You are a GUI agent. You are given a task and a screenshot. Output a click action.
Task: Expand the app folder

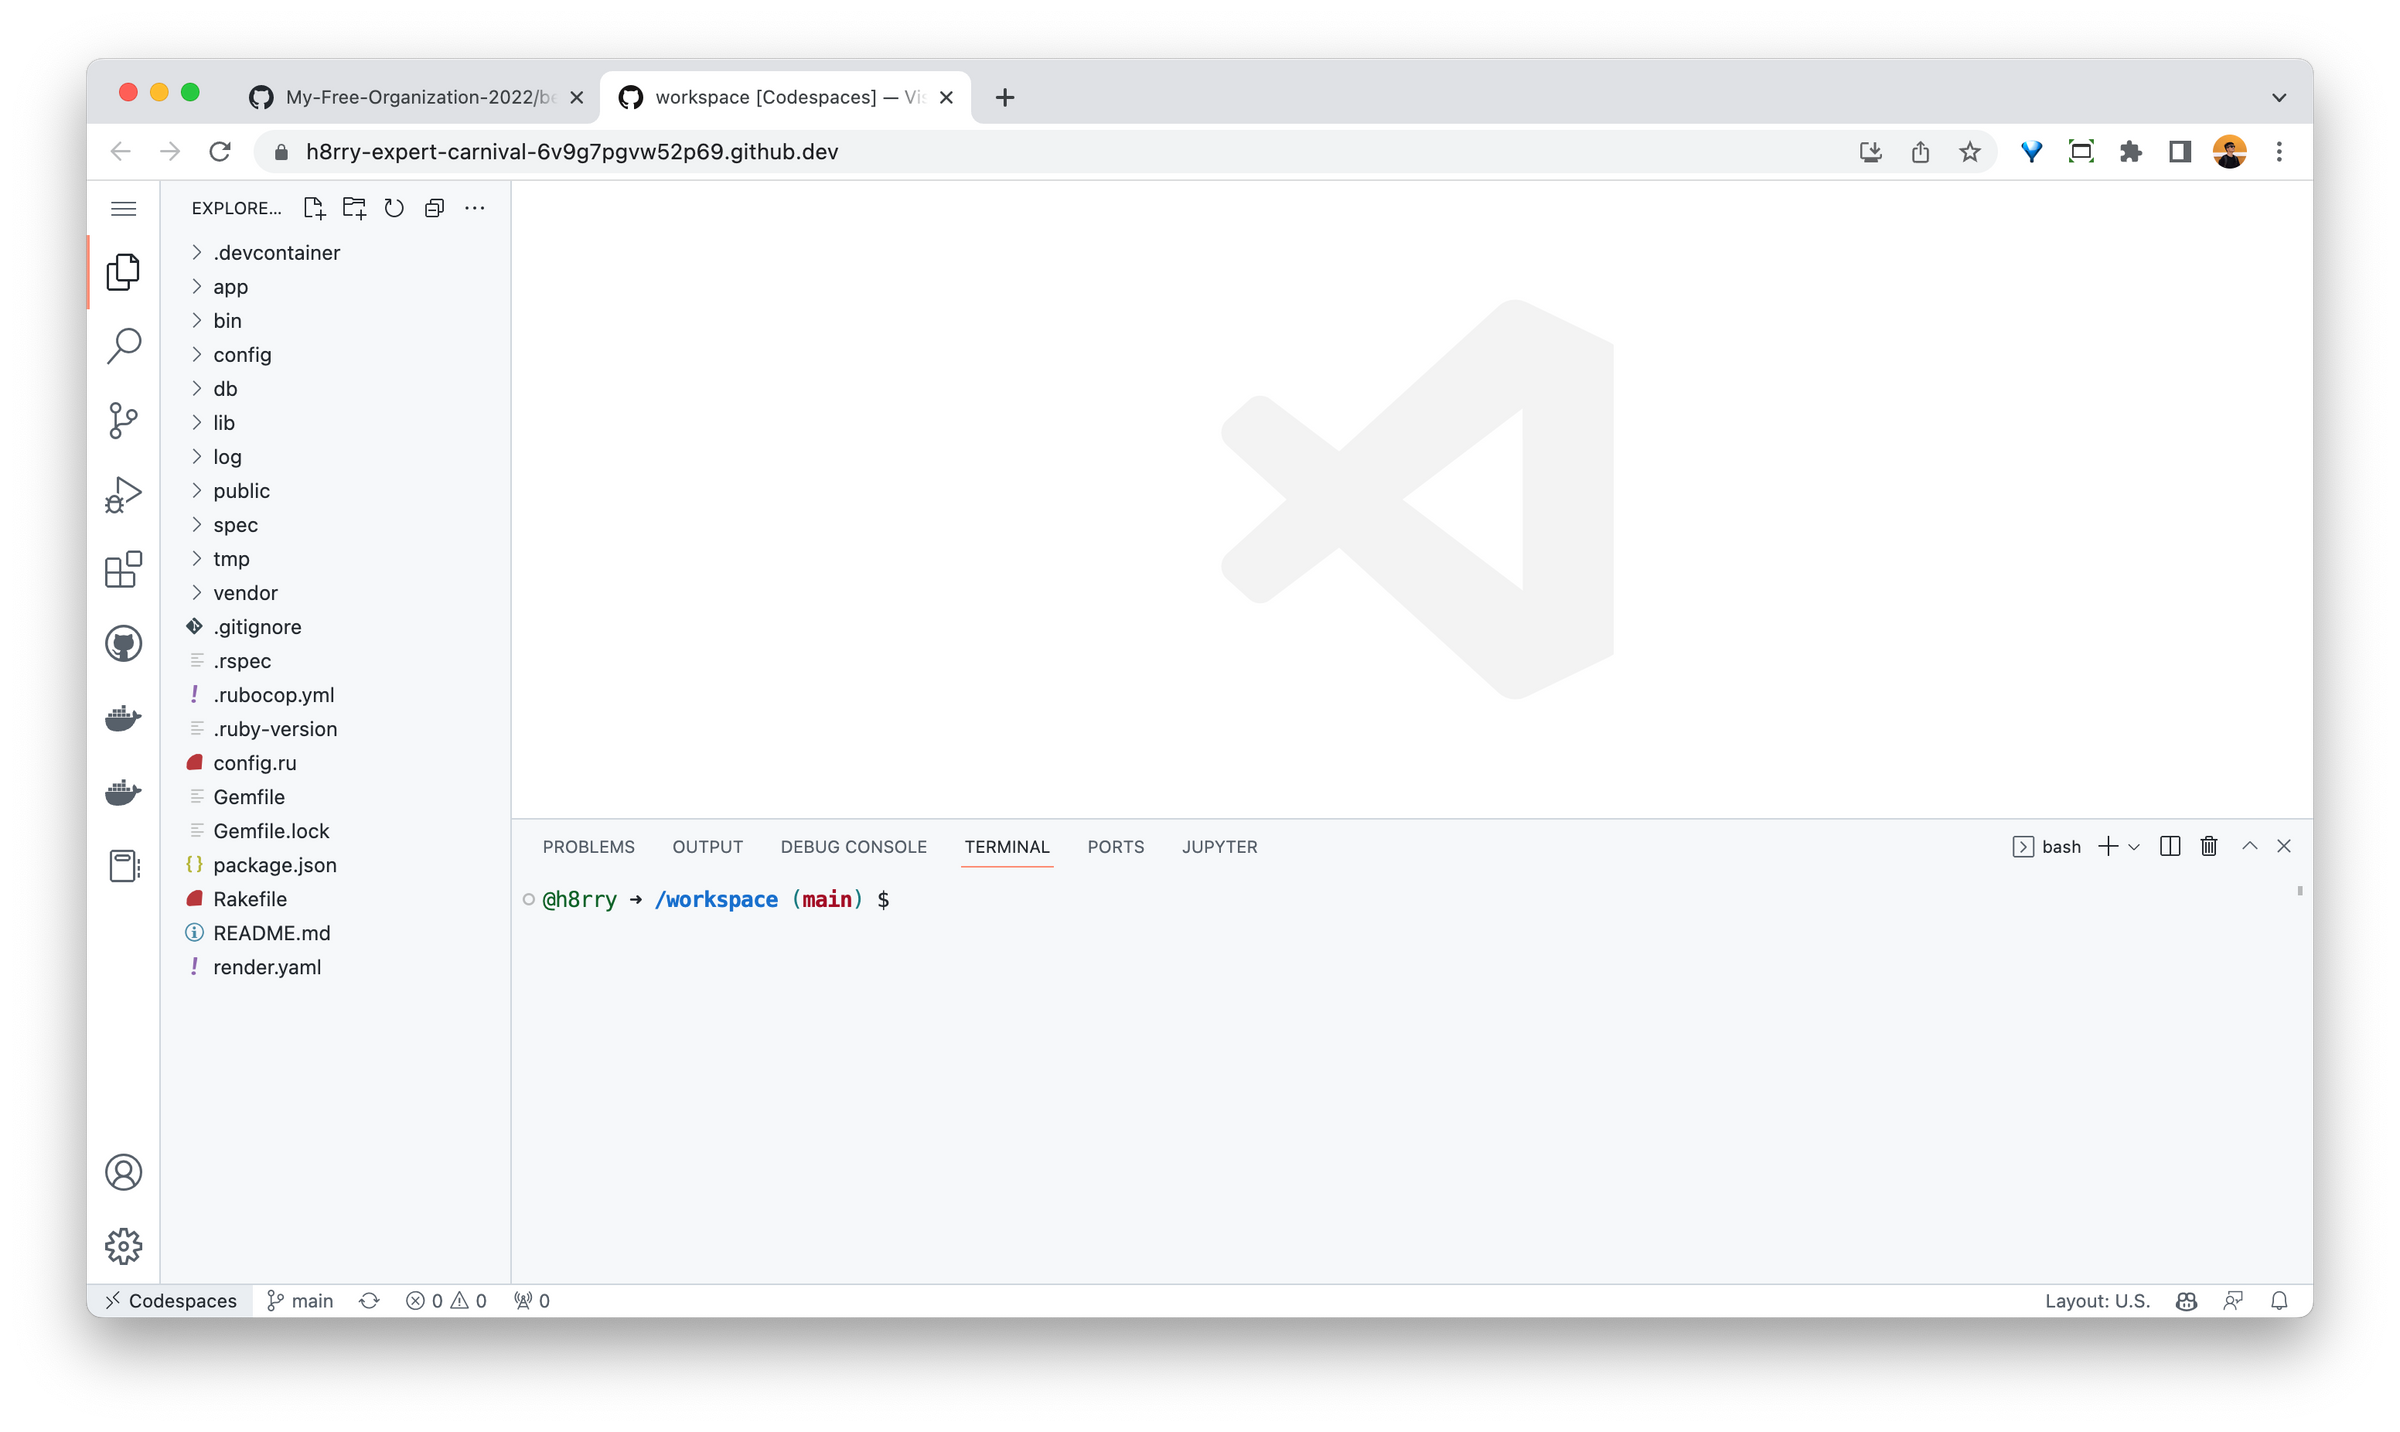click(230, 286)
